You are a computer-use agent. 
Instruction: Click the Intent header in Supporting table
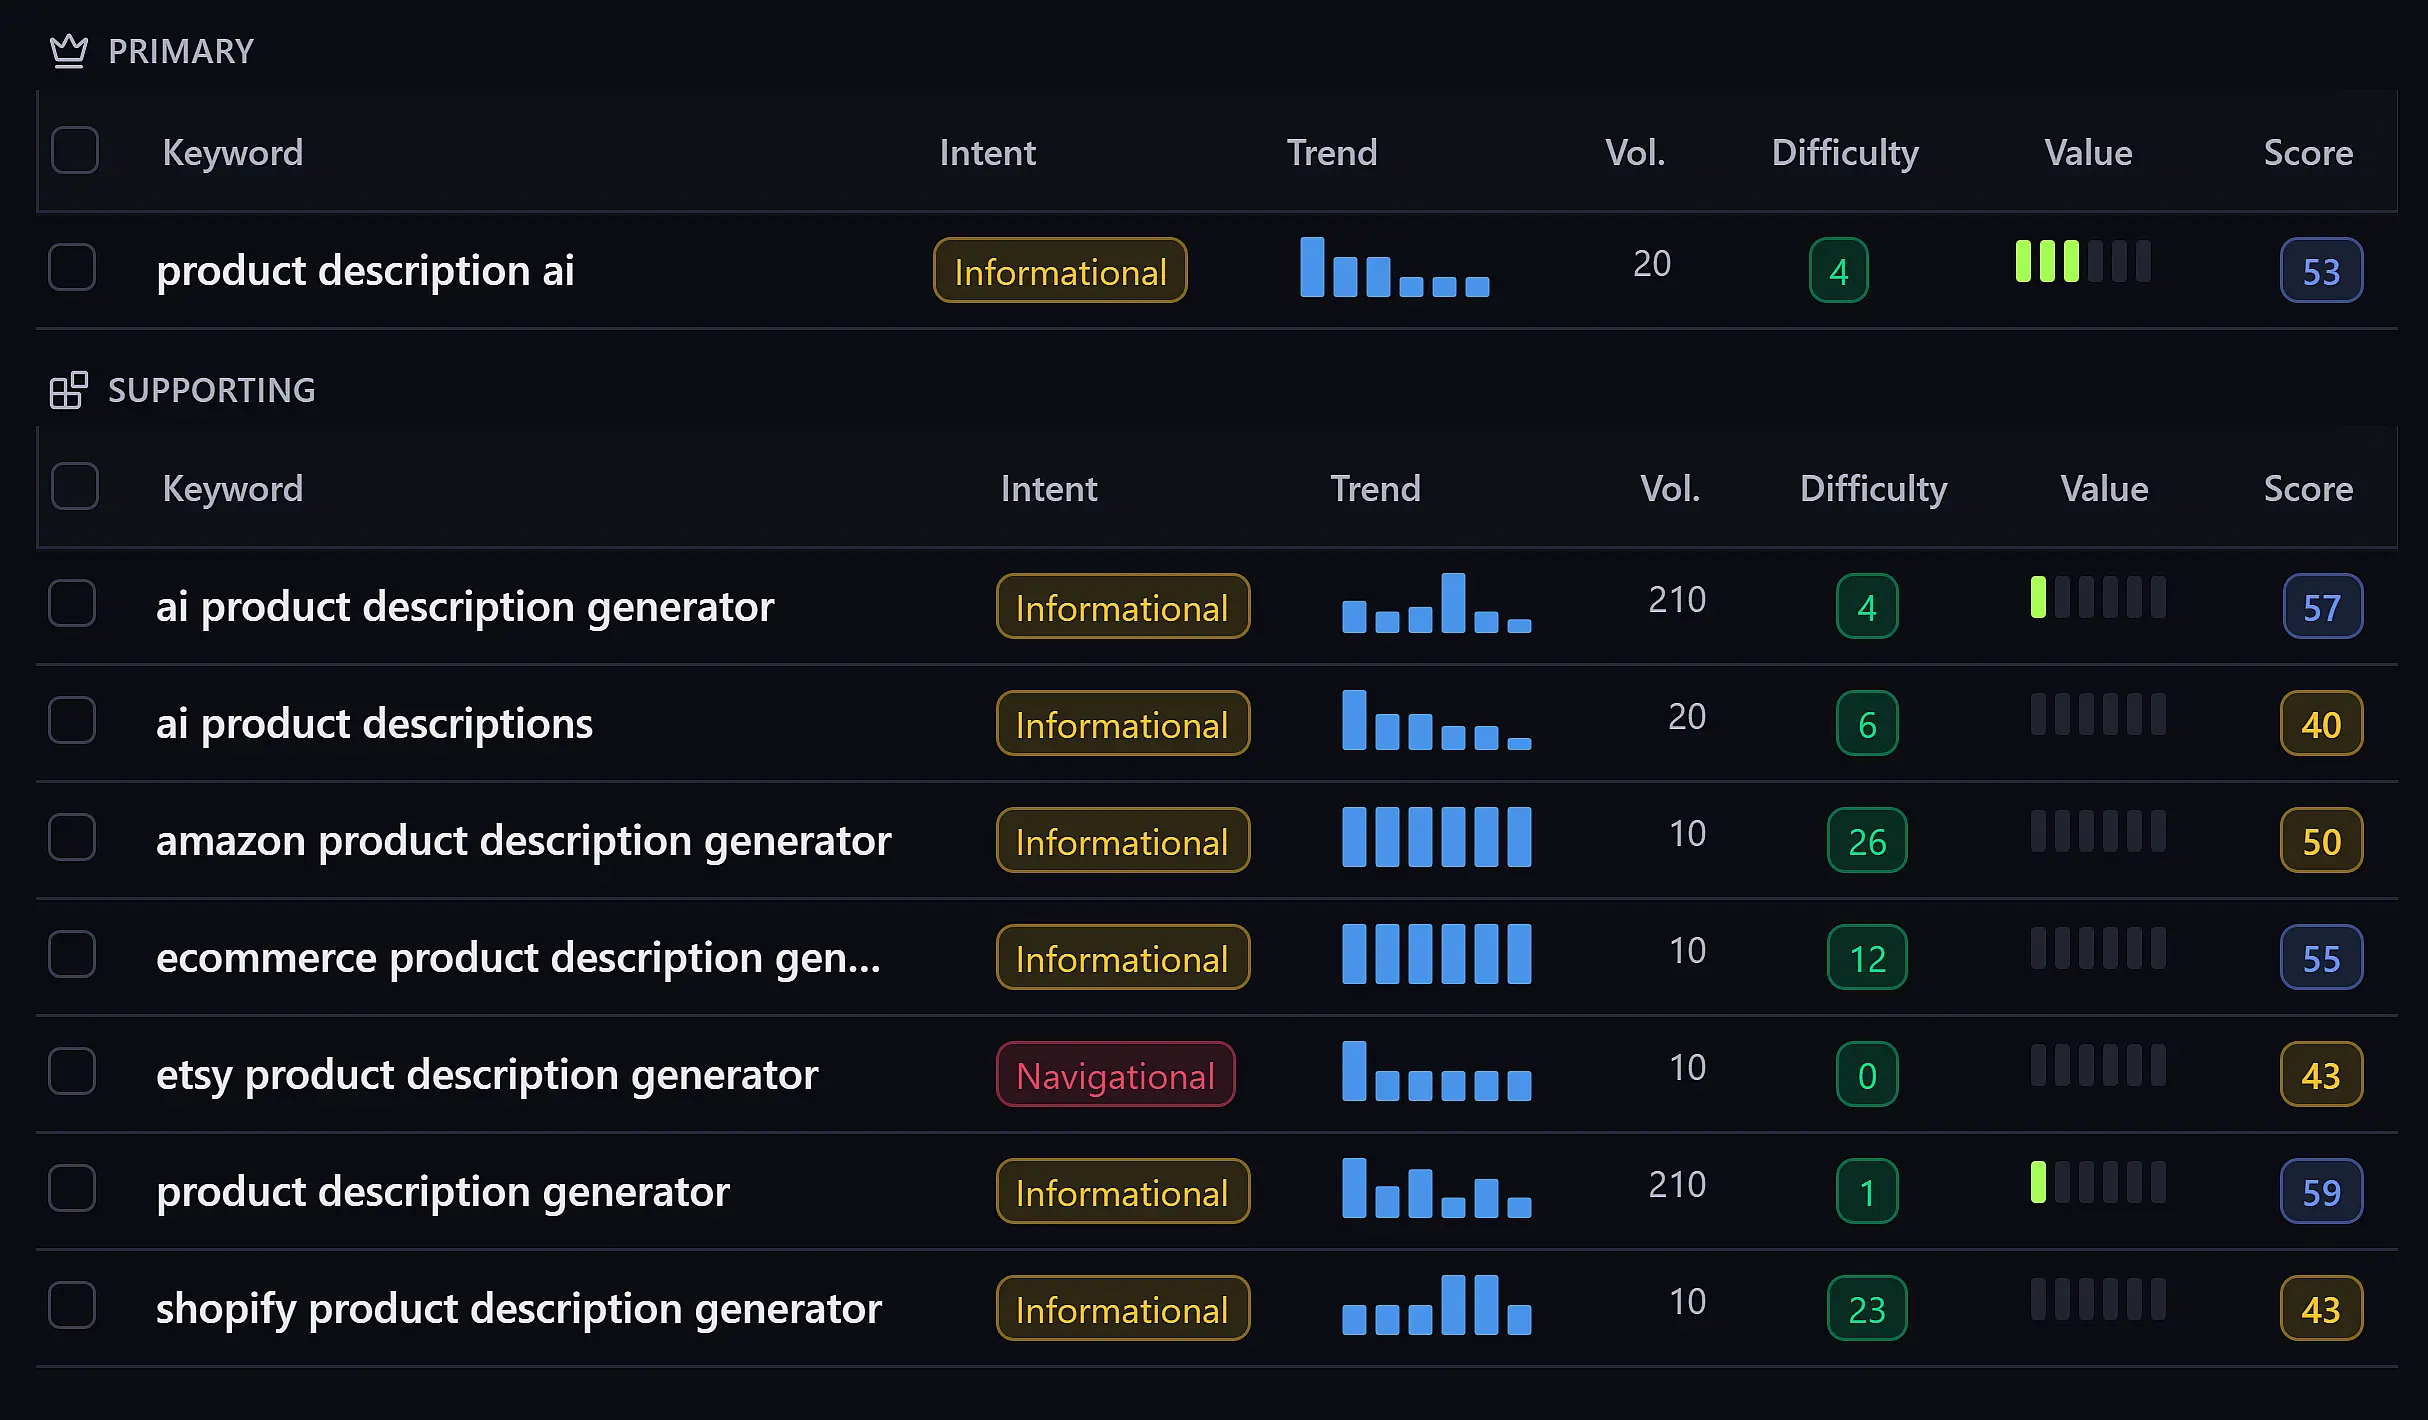[x=1049, y=488]
